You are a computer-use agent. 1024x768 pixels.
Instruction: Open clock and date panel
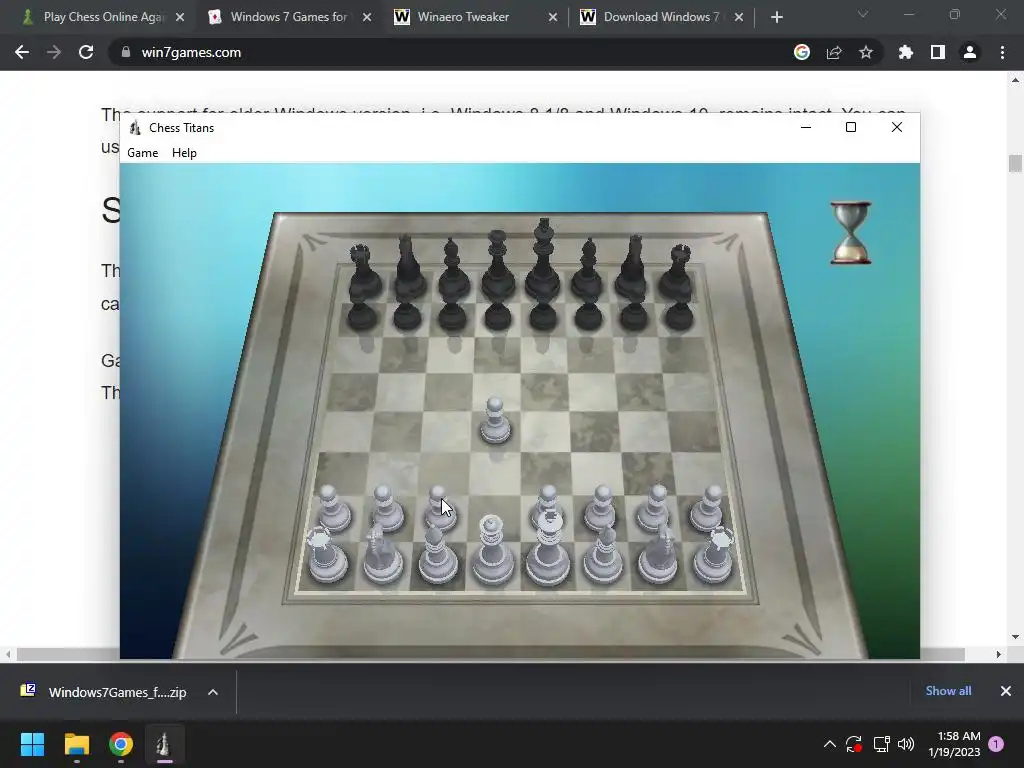click(x=954, y=744)
